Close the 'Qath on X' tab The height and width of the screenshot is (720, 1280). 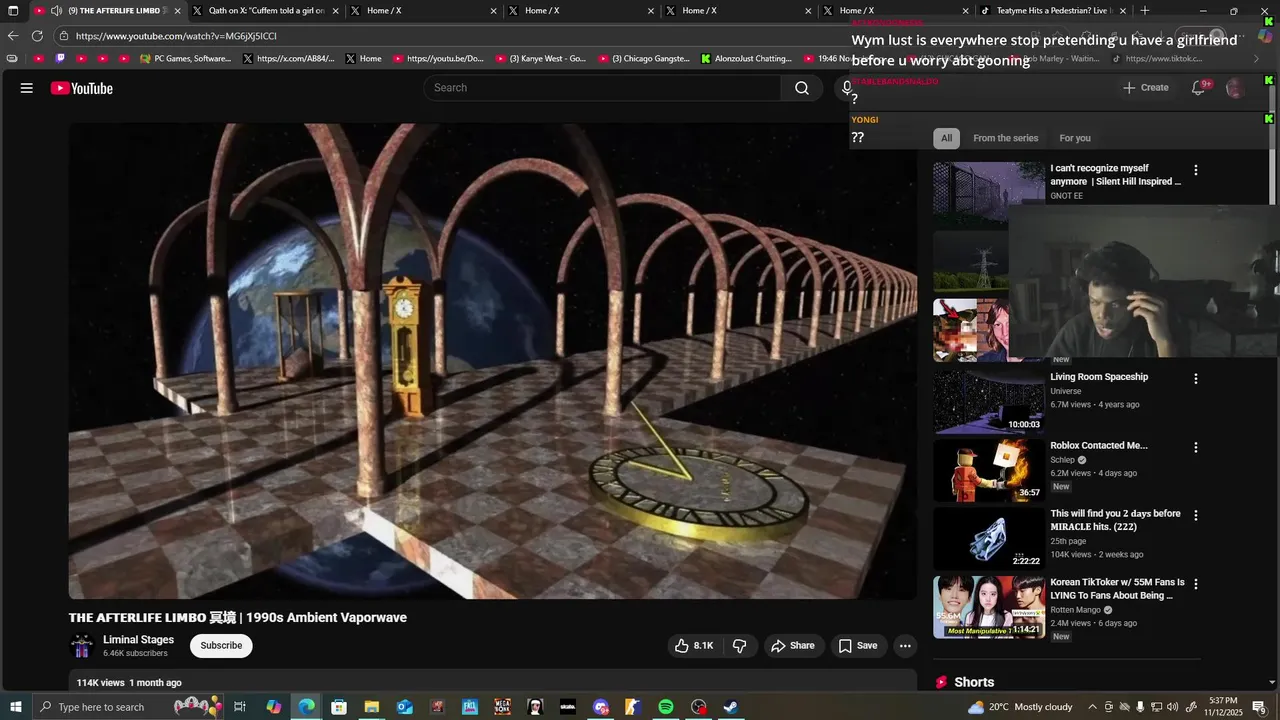(335, 11)
